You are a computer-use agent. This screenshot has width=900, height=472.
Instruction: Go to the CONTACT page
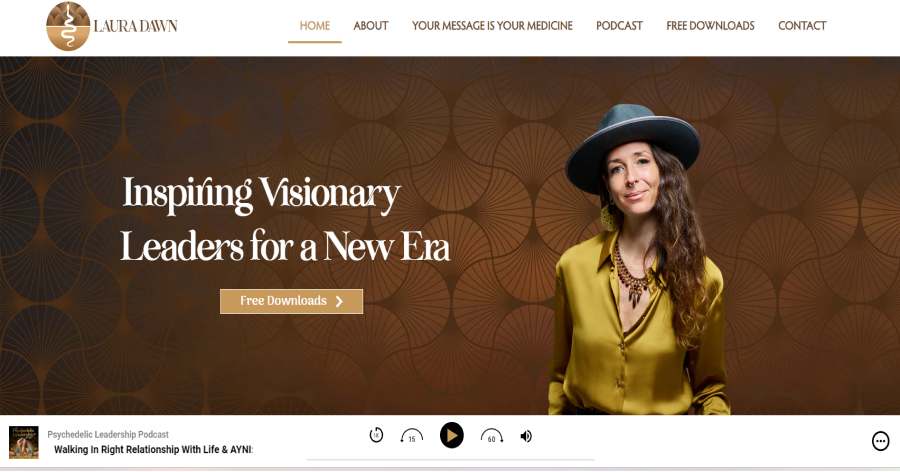coord(802,26)
